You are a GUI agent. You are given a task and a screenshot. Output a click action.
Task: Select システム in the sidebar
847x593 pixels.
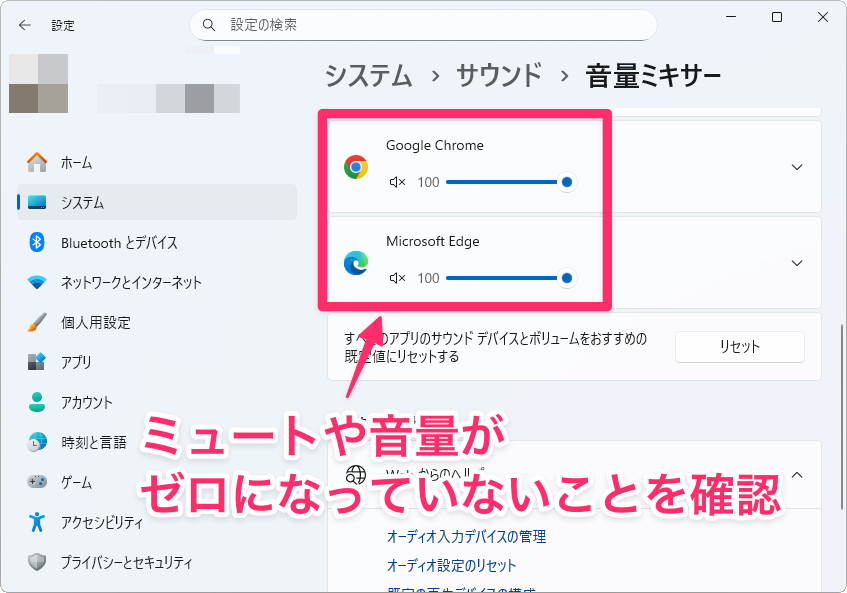pos(82,203)
